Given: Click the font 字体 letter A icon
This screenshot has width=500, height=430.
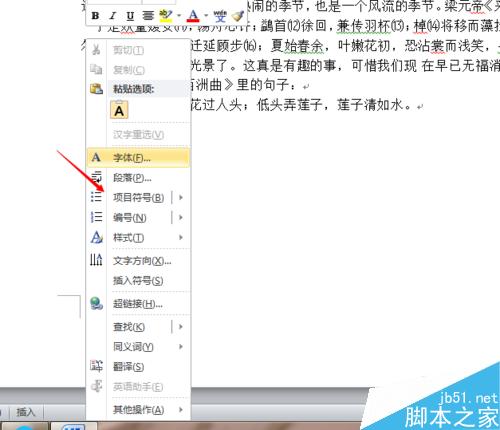Looking at the screenshot, I should pyautogui.click(x=96, y=157).
